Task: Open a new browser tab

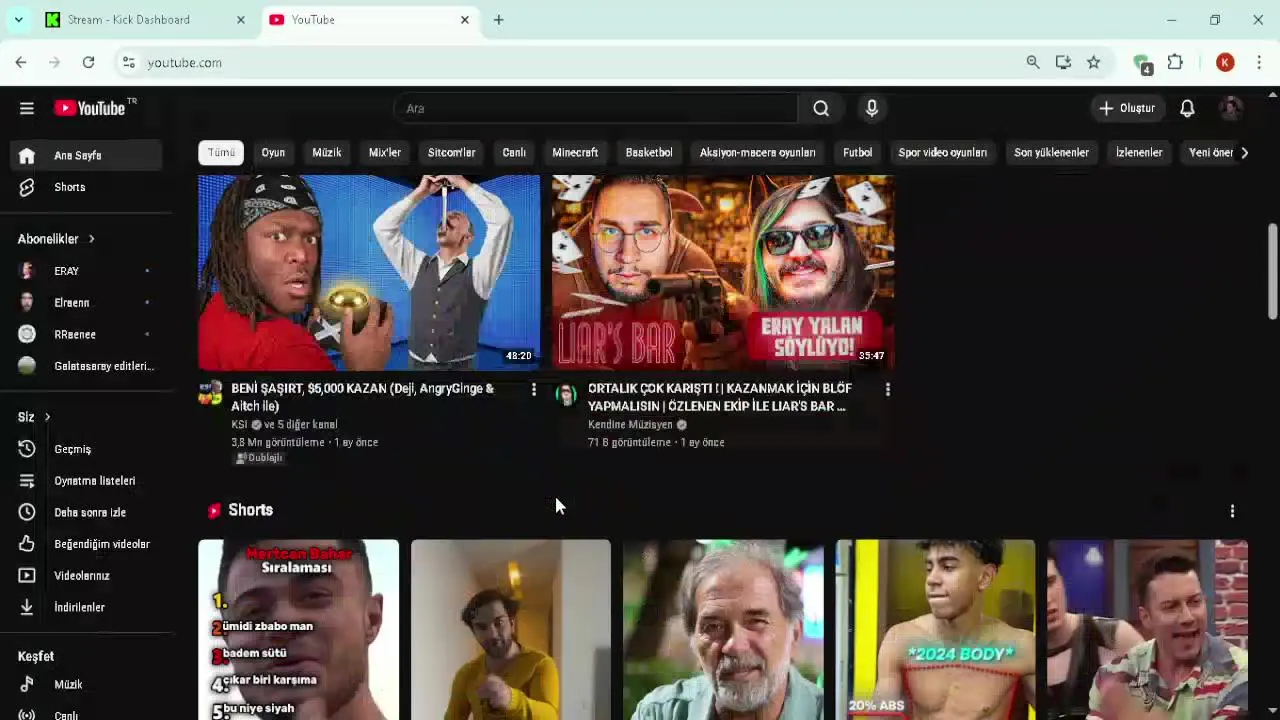Action: pyautogui.click(x=498, y=20)
